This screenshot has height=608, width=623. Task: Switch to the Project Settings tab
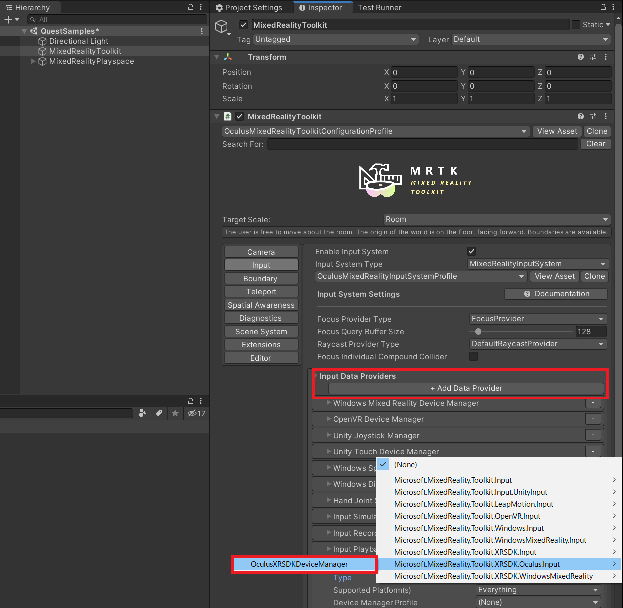249,8
